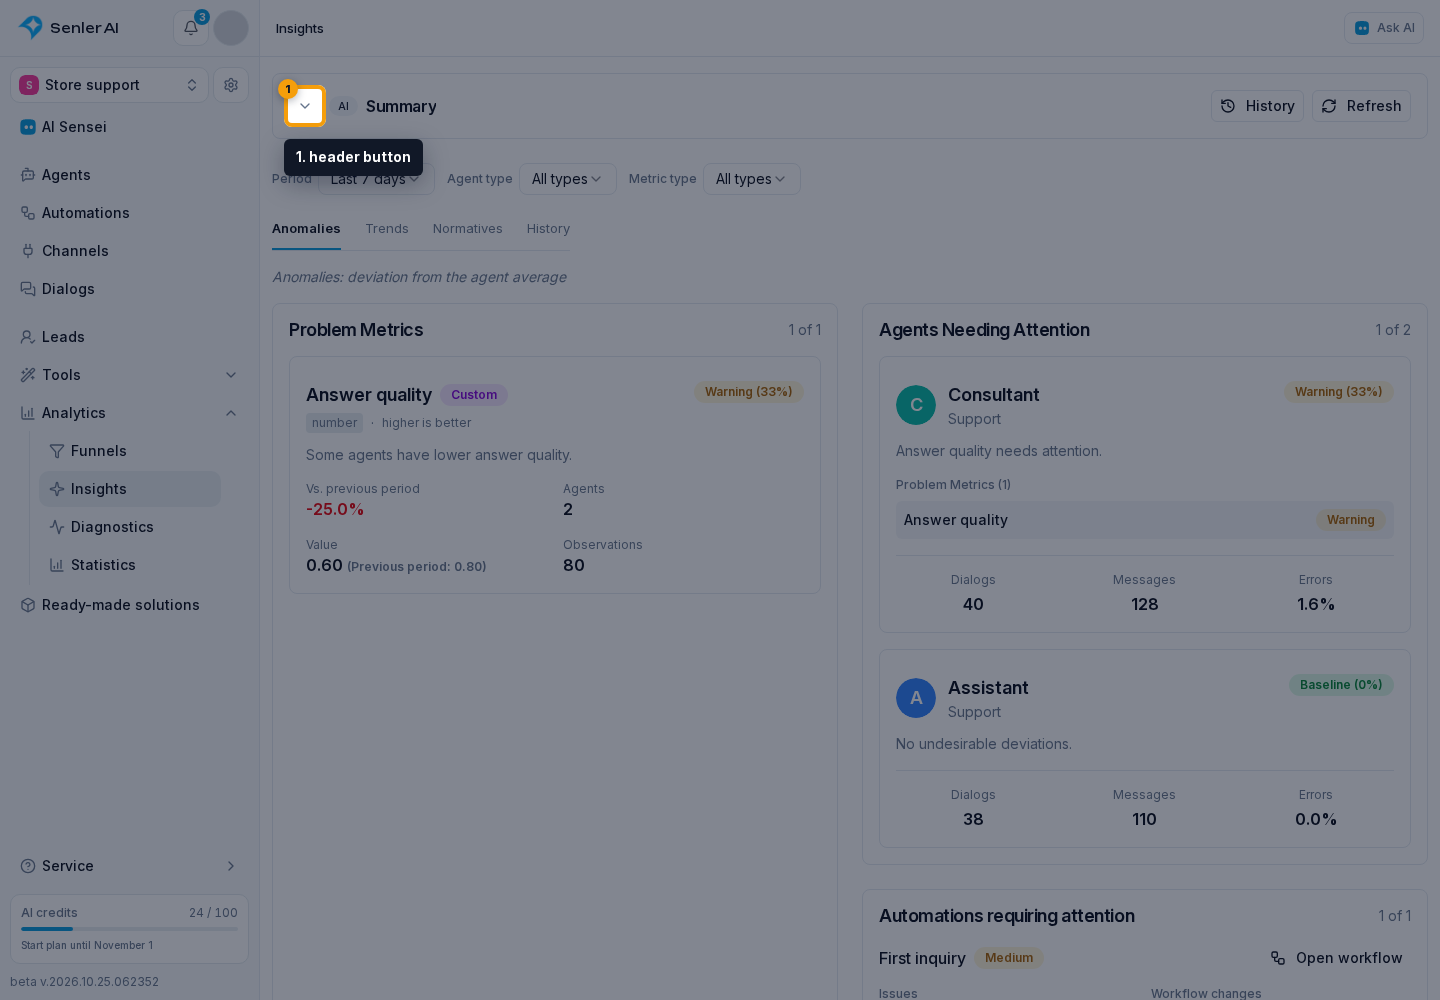
Task: Open the Dialogs page link
Action: point(130,289)
